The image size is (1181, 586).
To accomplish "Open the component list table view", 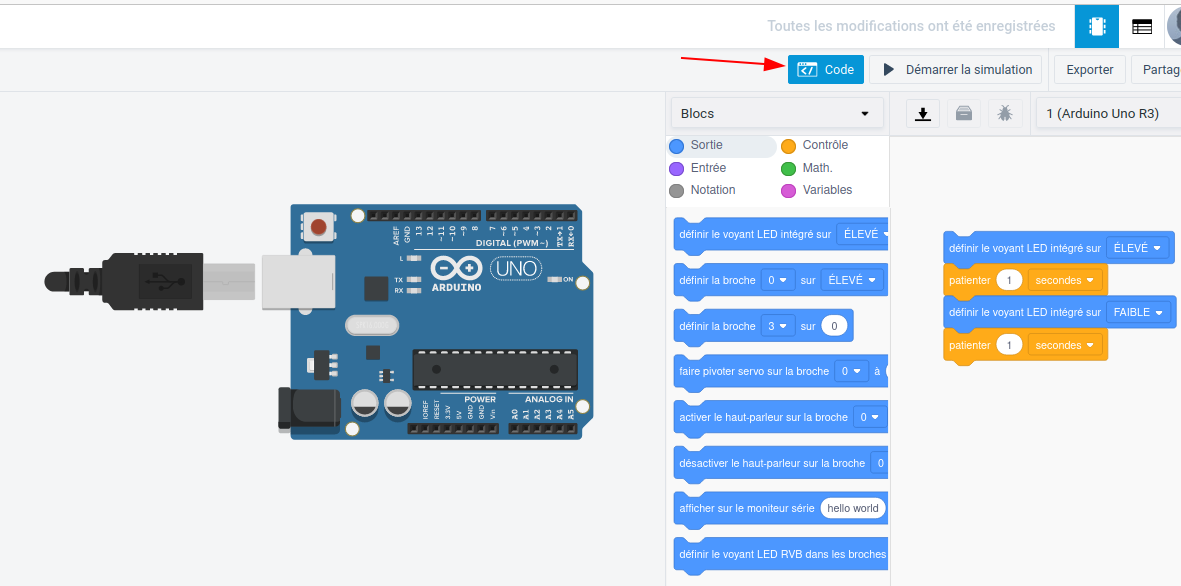I will [x=1141, y=27].
